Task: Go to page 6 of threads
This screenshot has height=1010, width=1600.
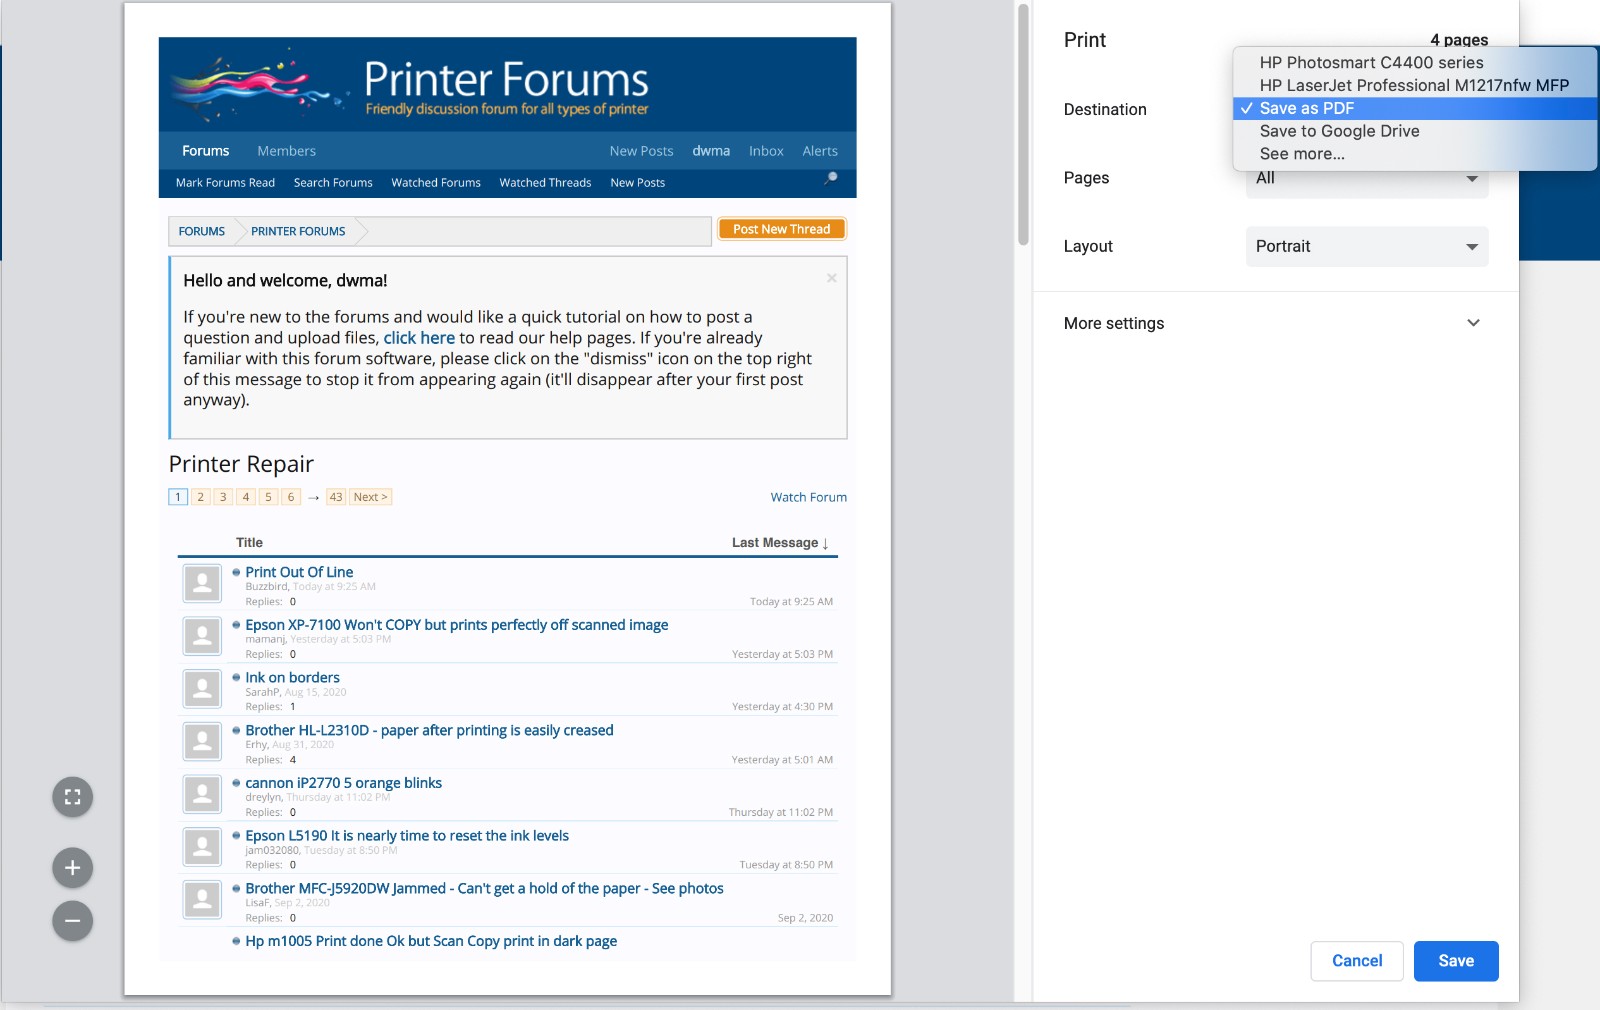Action: (x=291, y=497)
